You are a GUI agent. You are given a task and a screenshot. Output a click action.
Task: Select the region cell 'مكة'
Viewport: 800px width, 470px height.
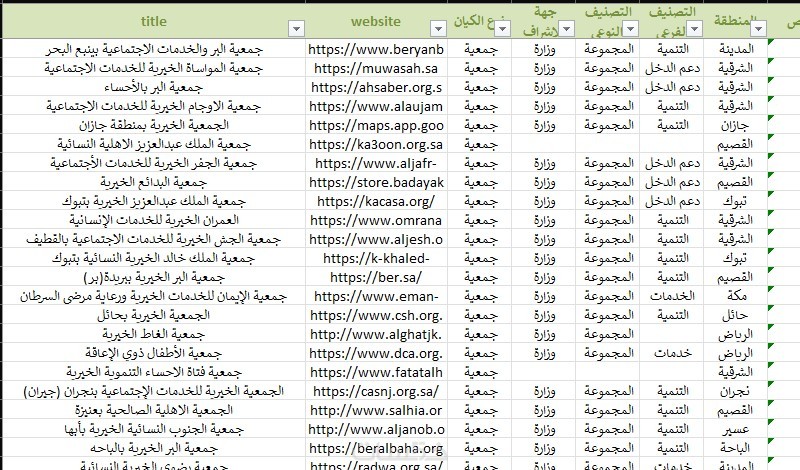tap(735, 296)
